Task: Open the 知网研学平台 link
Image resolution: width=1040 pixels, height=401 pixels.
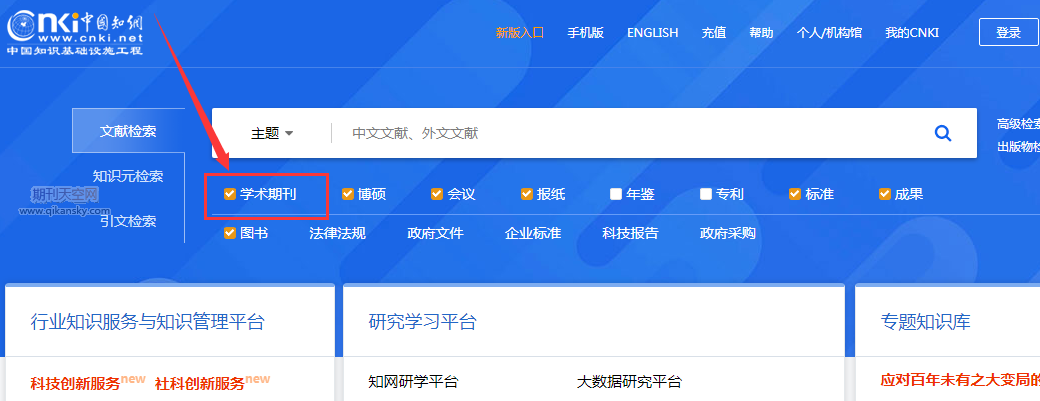Action: point(413,382)
